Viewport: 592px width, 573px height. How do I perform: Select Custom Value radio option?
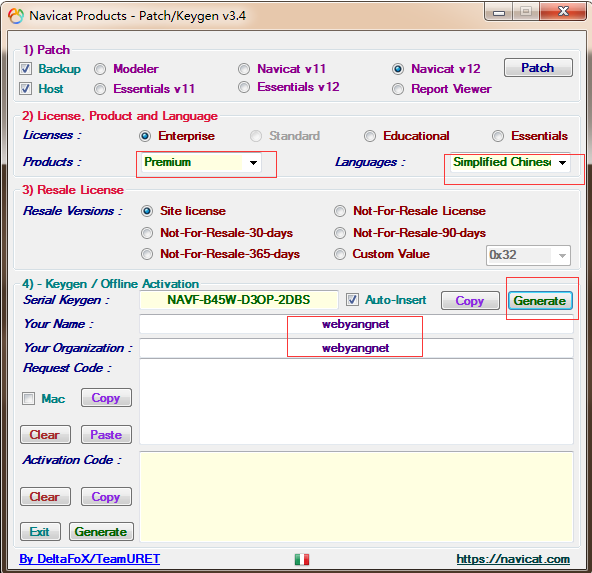[x=340, y=254]
